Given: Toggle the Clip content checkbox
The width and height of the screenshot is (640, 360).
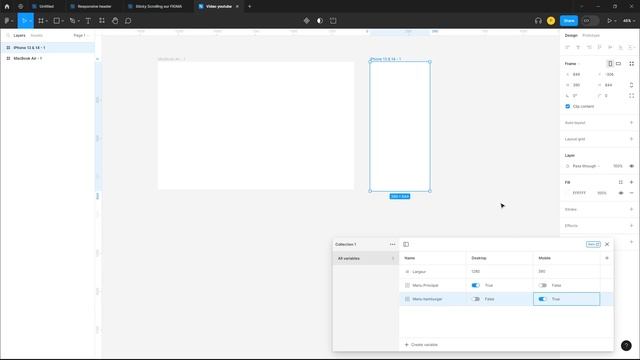Looking at the screenshot, I should (567, 106).
